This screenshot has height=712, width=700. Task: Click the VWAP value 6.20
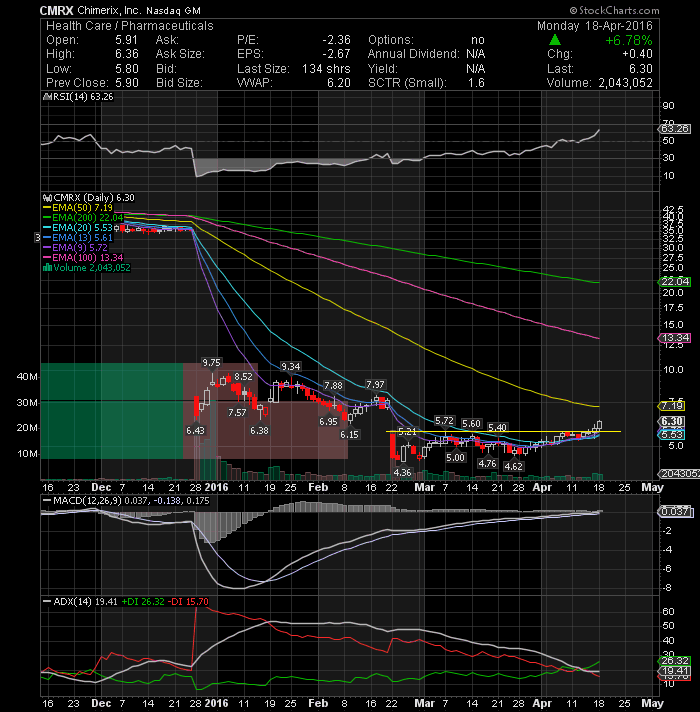click(339, 83)
